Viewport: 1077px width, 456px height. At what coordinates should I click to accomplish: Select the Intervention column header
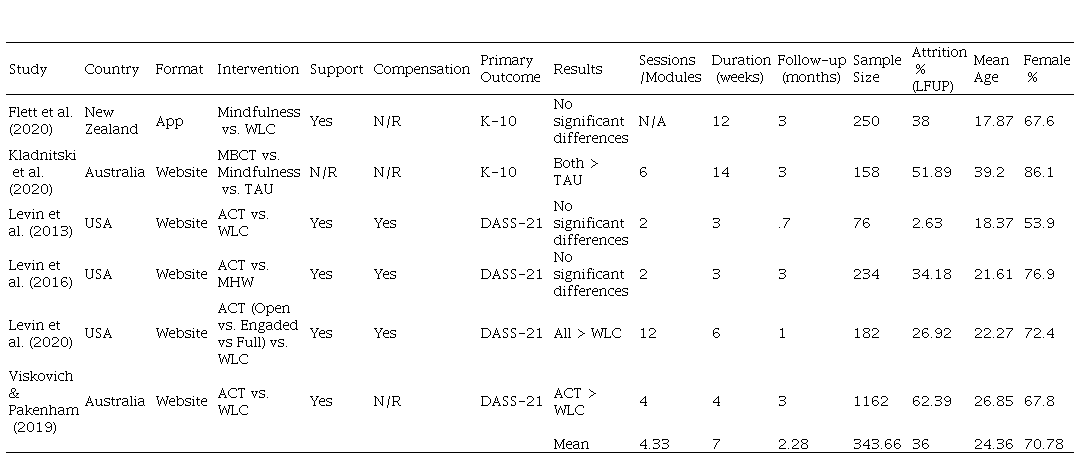258,70
